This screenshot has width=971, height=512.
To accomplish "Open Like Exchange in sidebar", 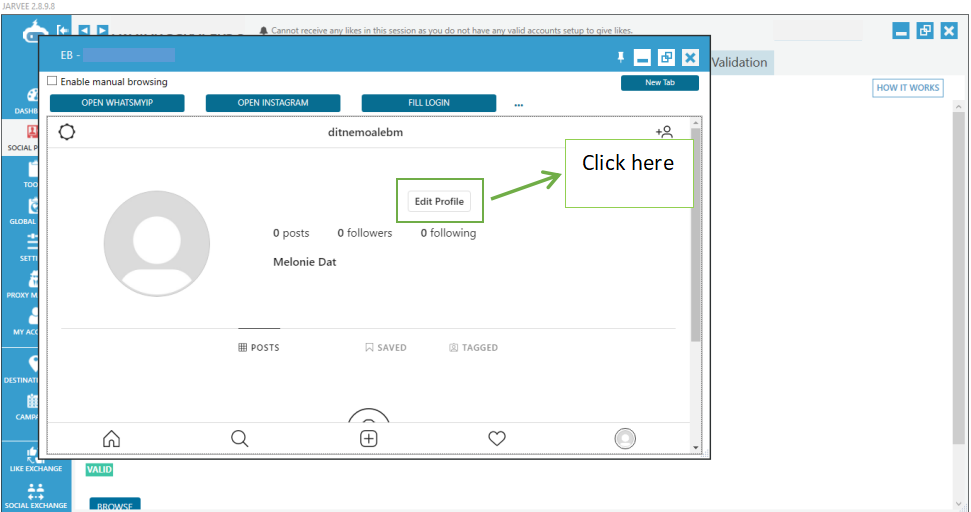I will [36, 460].
